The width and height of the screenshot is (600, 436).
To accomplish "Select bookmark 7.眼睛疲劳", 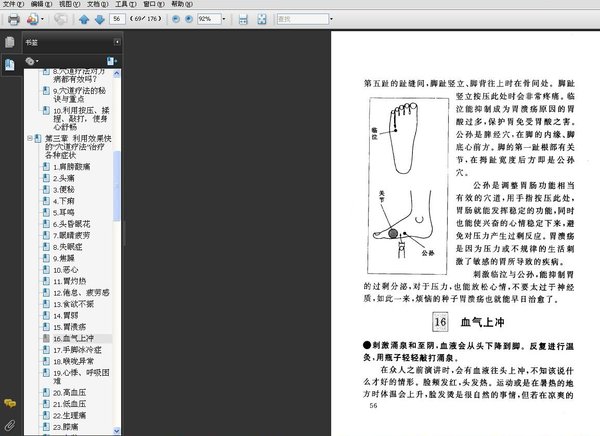I will click(x=72, y=235).
